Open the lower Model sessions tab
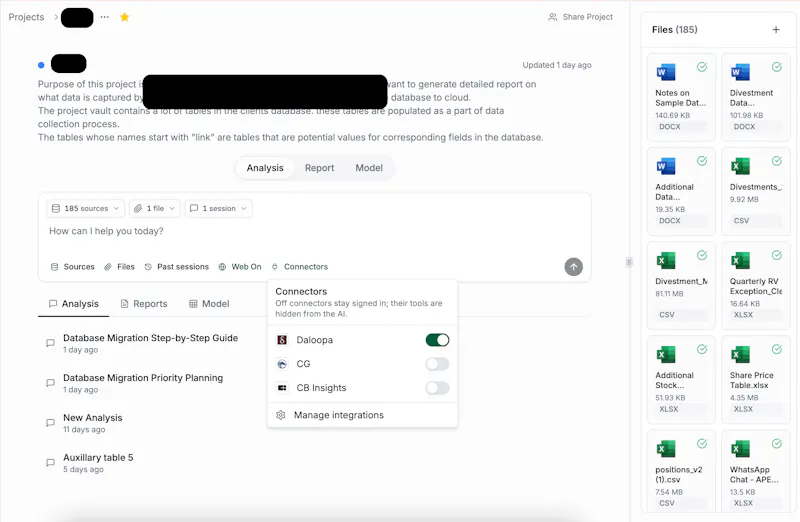Image resolution: width=800 pixels, height=522 pixels. pos(209,304)
